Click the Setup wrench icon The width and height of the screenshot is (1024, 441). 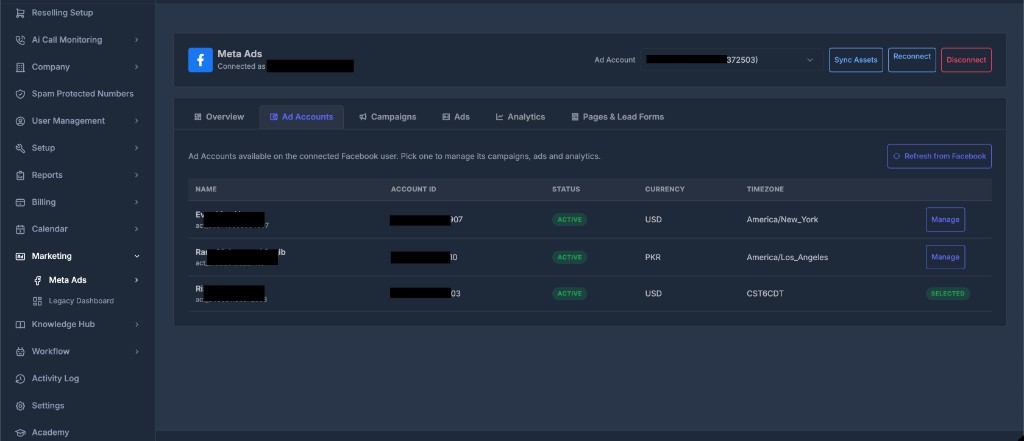tap(20, 148)
